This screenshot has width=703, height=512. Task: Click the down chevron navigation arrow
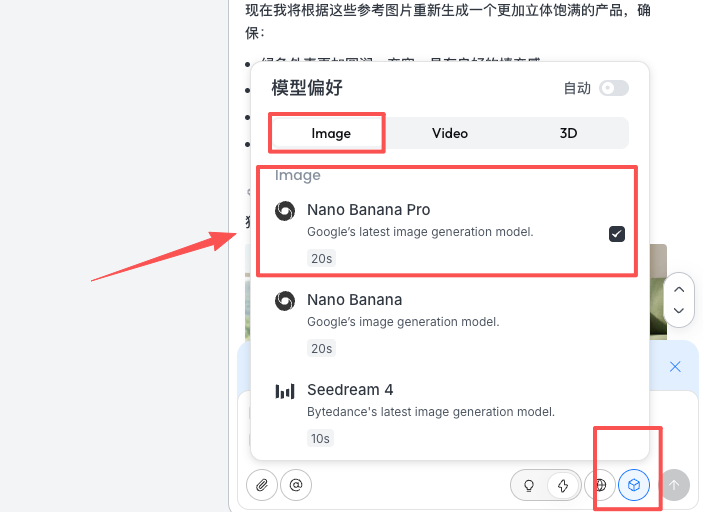tap(679, 310)
